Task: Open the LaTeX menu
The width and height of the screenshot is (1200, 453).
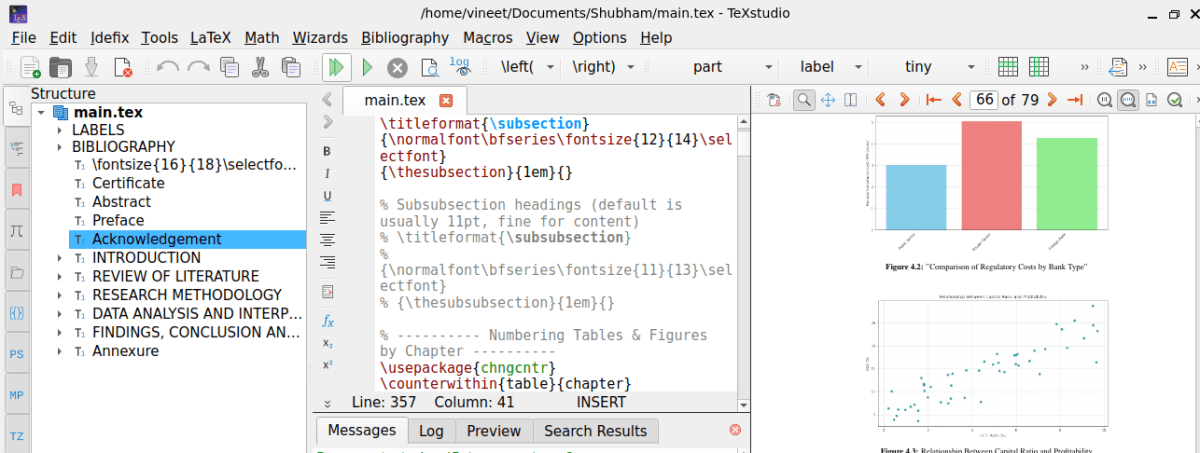Action: 211,38
